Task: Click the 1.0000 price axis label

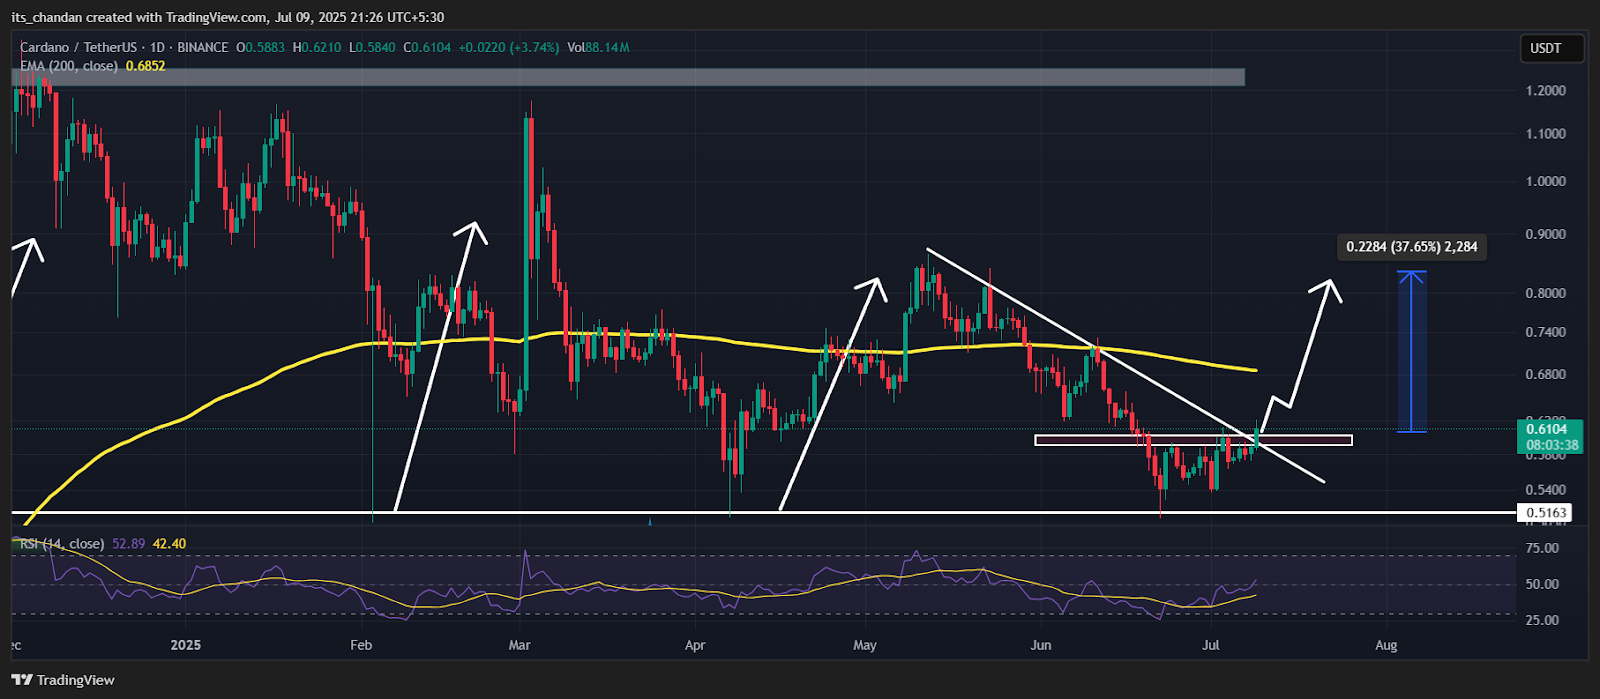Action: click(x=1545, y=182)
